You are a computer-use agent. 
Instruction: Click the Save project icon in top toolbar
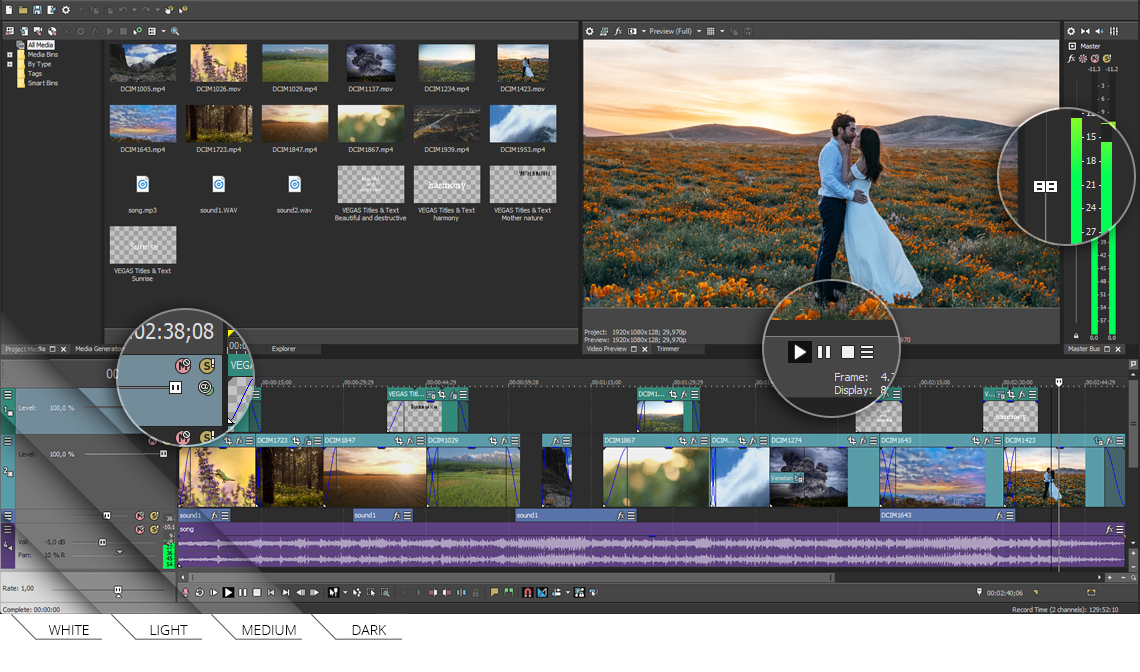[x=37, y=9]
